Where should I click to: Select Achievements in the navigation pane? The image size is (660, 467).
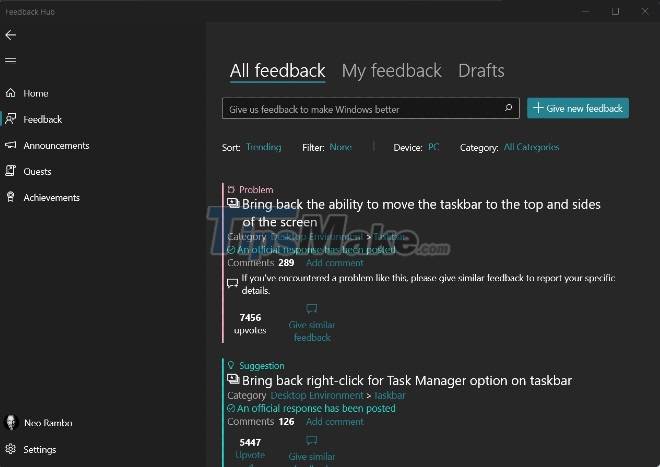(x=51, y=197)
